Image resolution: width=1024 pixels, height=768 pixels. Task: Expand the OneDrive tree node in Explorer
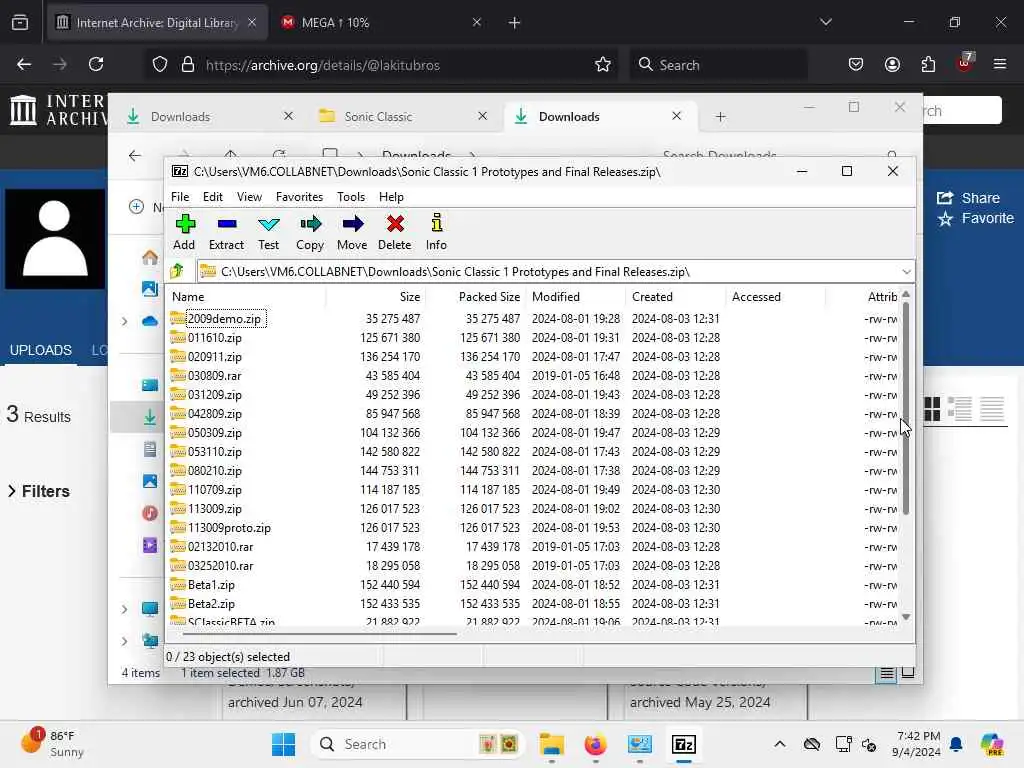pyautogui.click(x=124, y=321)
